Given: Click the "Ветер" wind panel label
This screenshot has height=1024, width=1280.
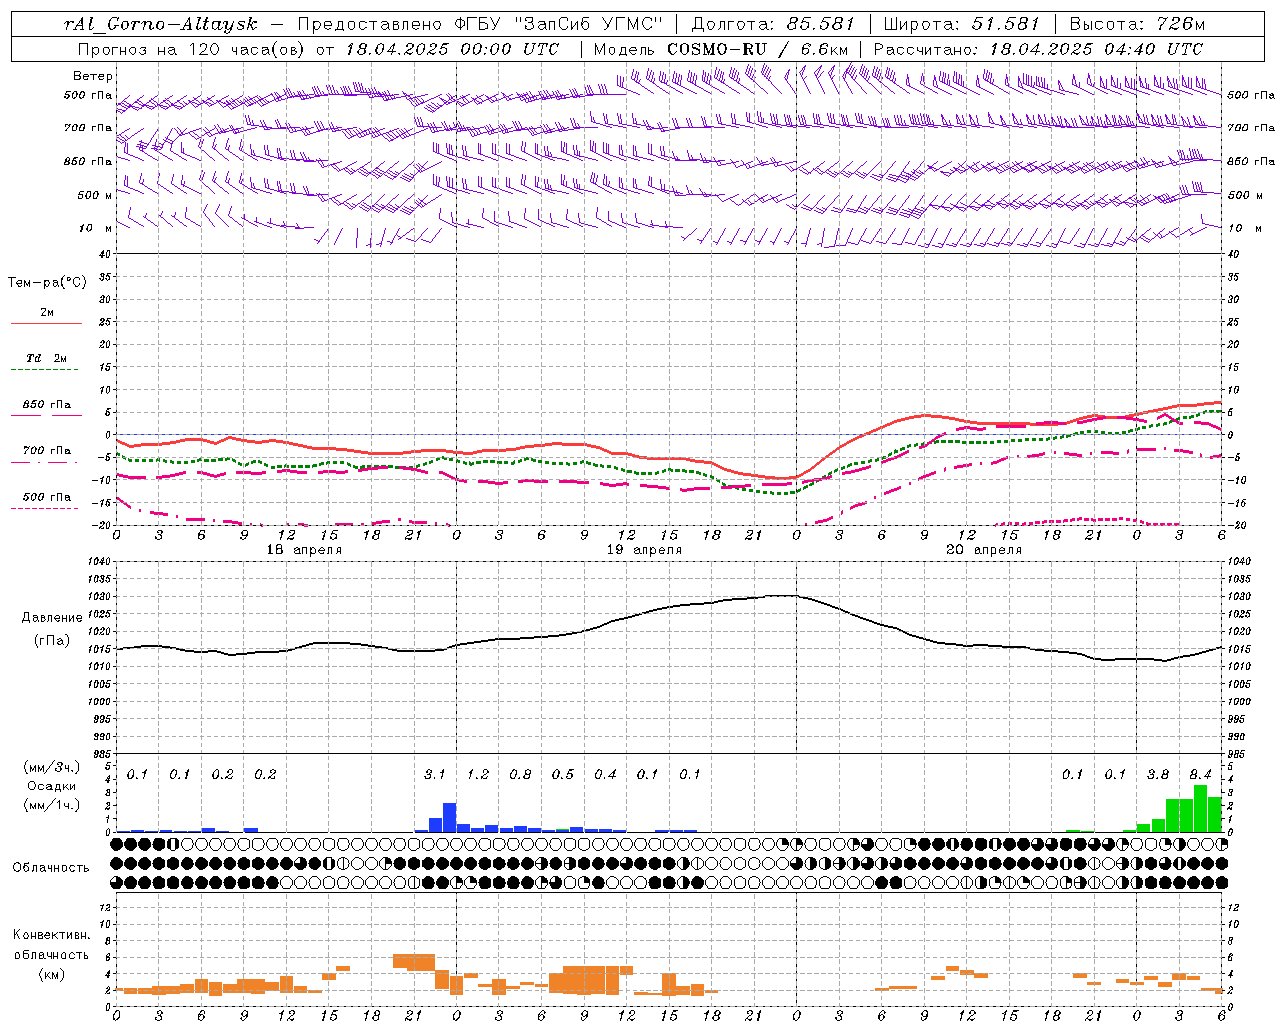Looking at the screenshot, I should pyautogui.click(x=93, y=76).
